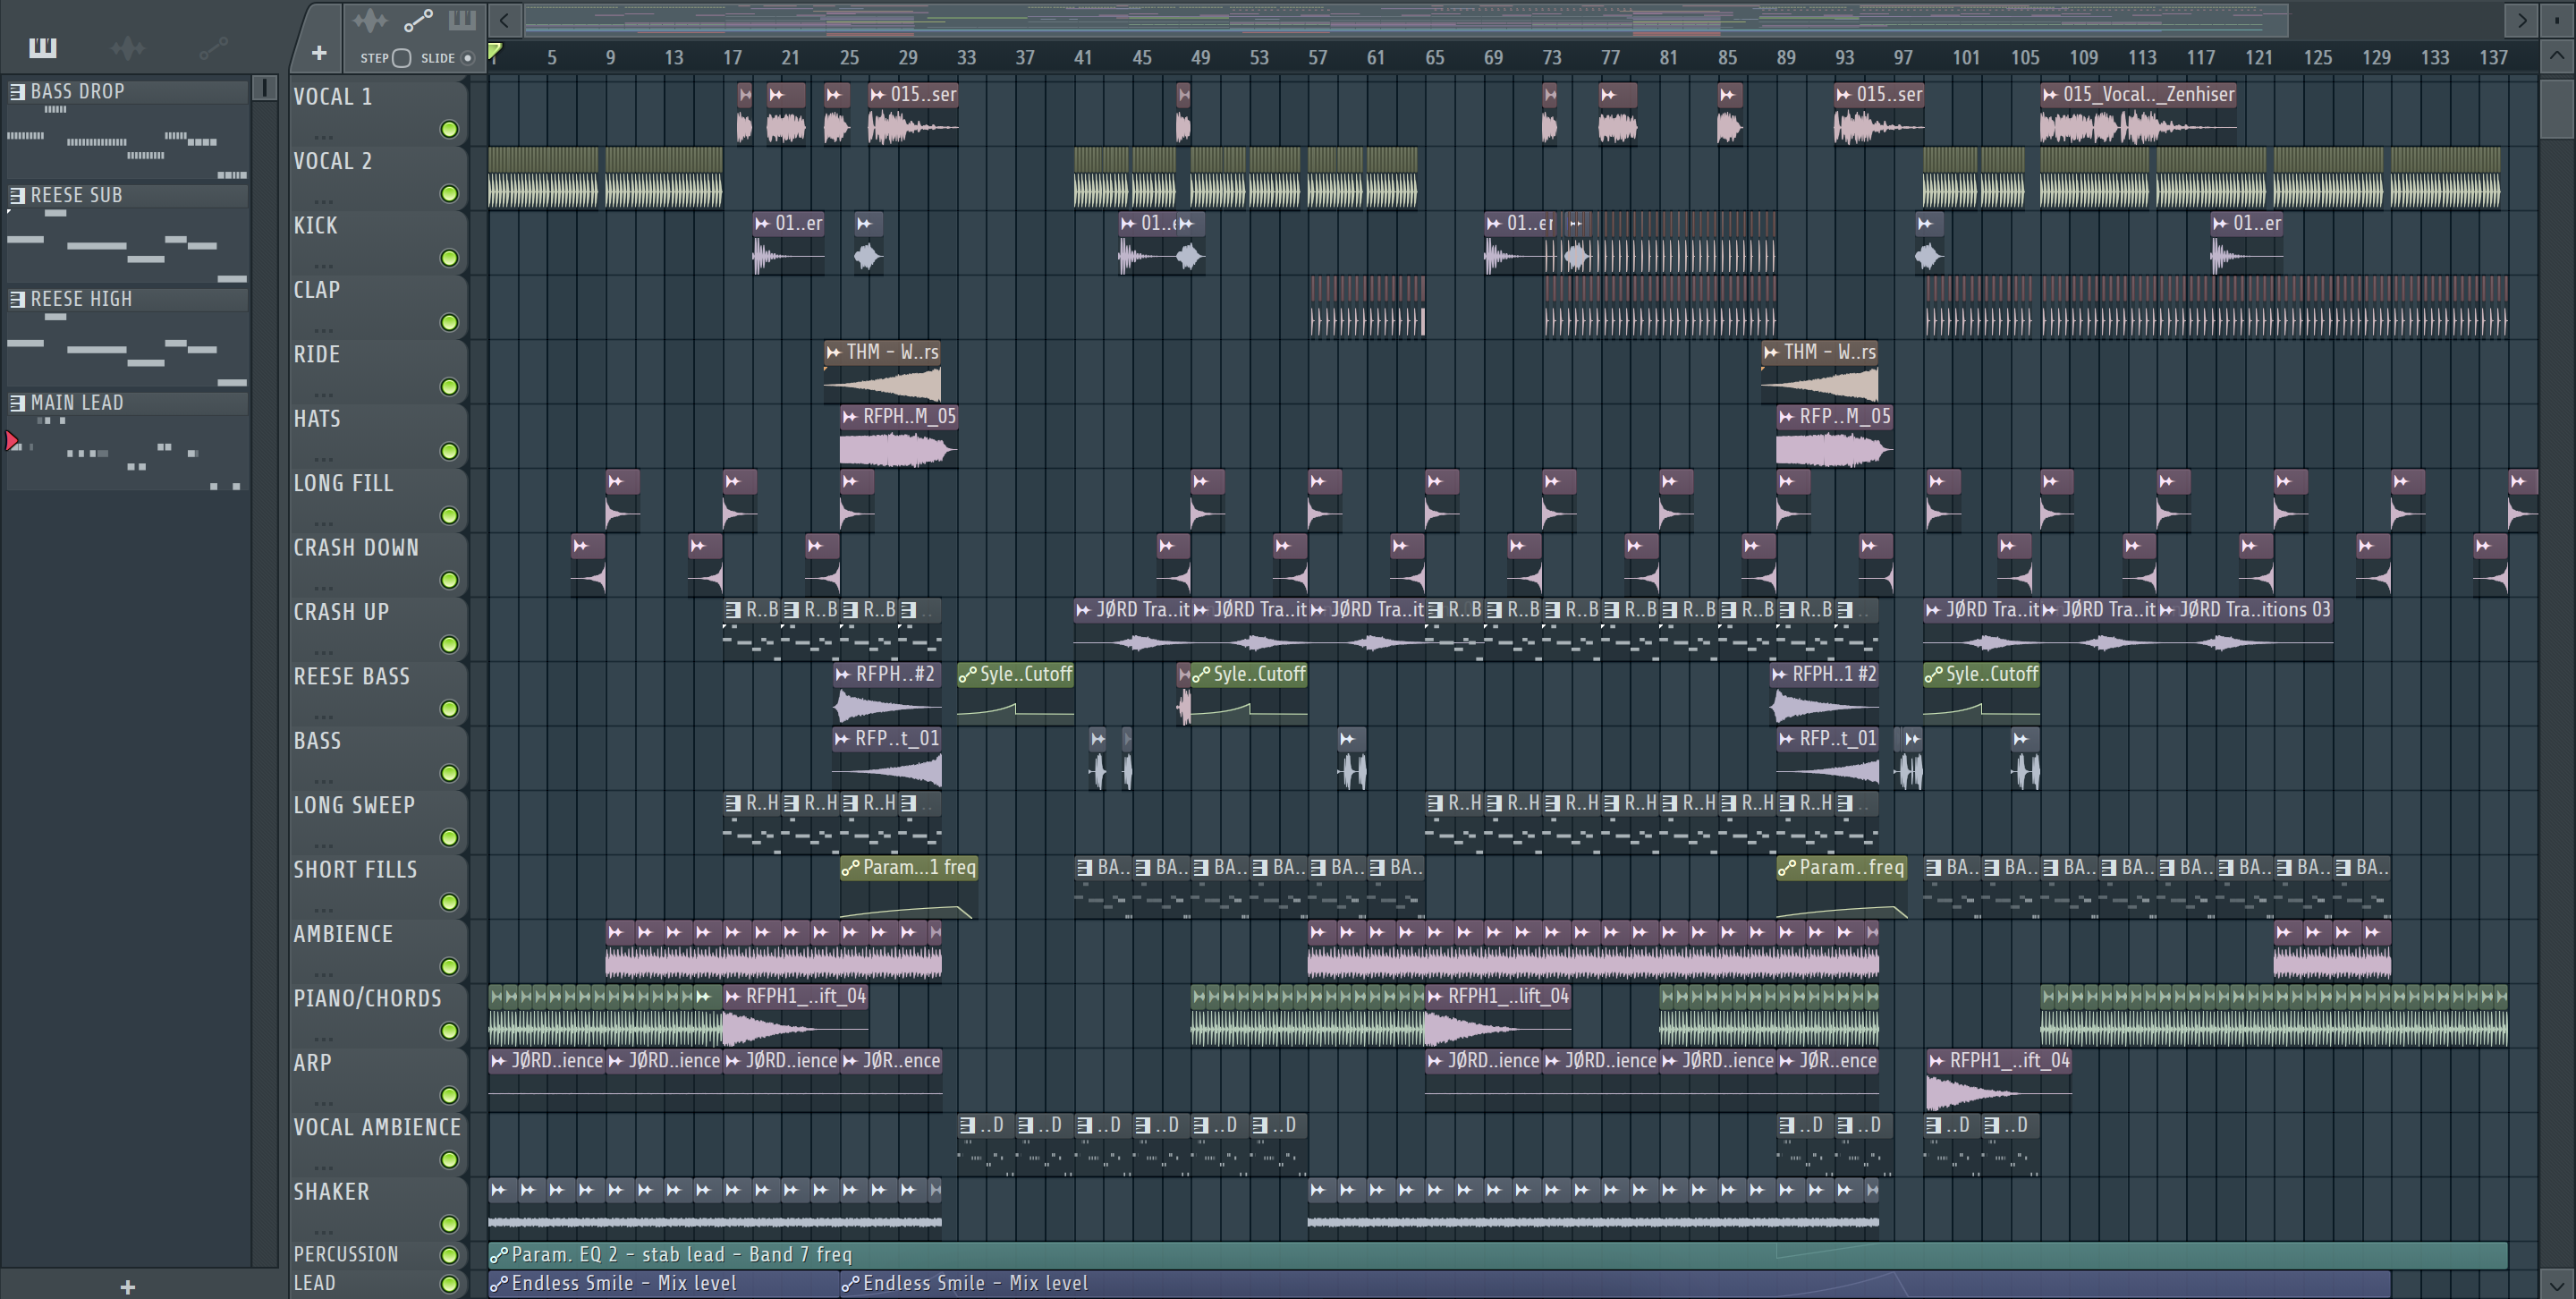Focus pattern clips in playlist toolbar
The height and width of the screenshot is (1299, 2576).
[462, 20]
